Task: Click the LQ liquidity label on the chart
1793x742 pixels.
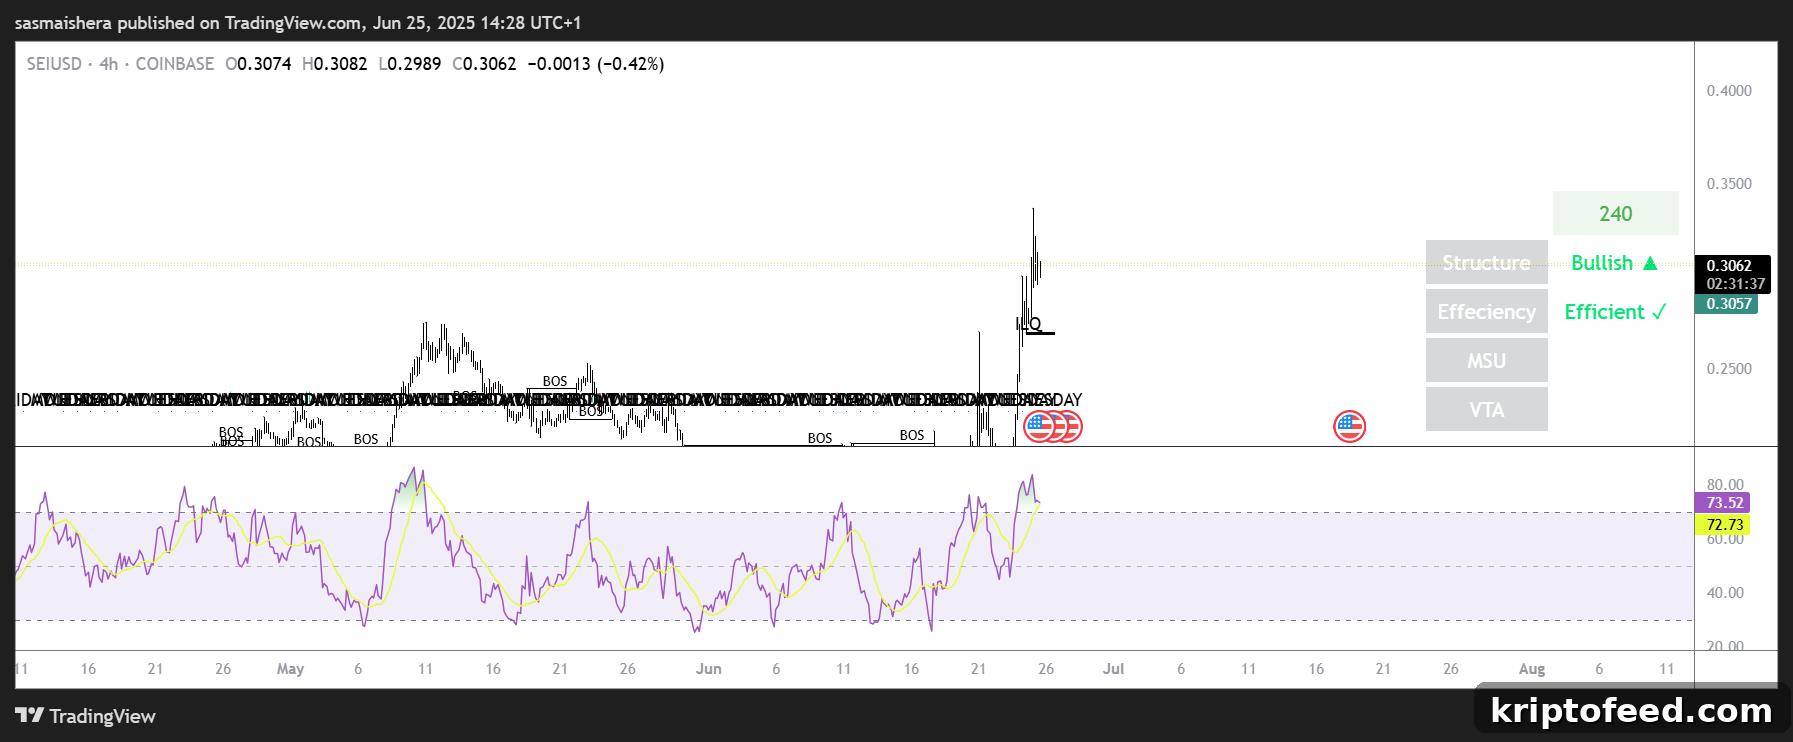Action: coord(1030,324)
